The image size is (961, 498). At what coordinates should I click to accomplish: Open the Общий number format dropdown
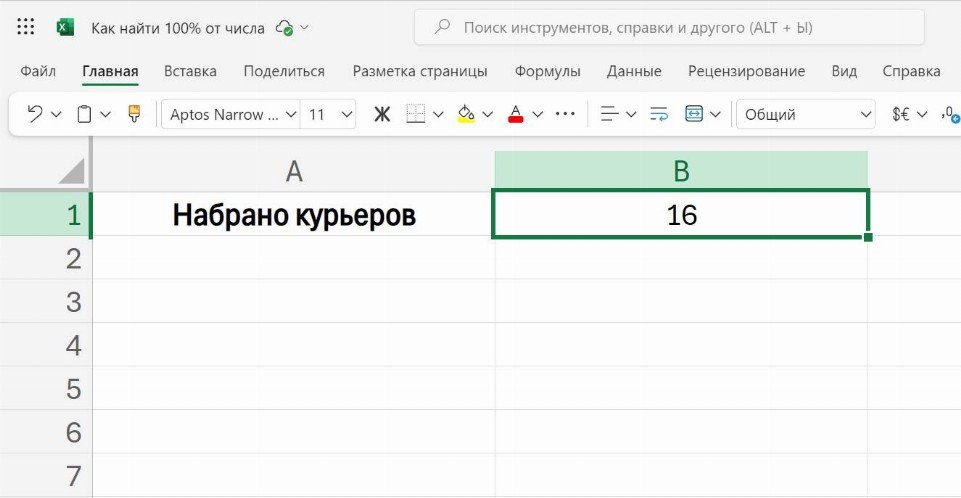pos(866,114)
